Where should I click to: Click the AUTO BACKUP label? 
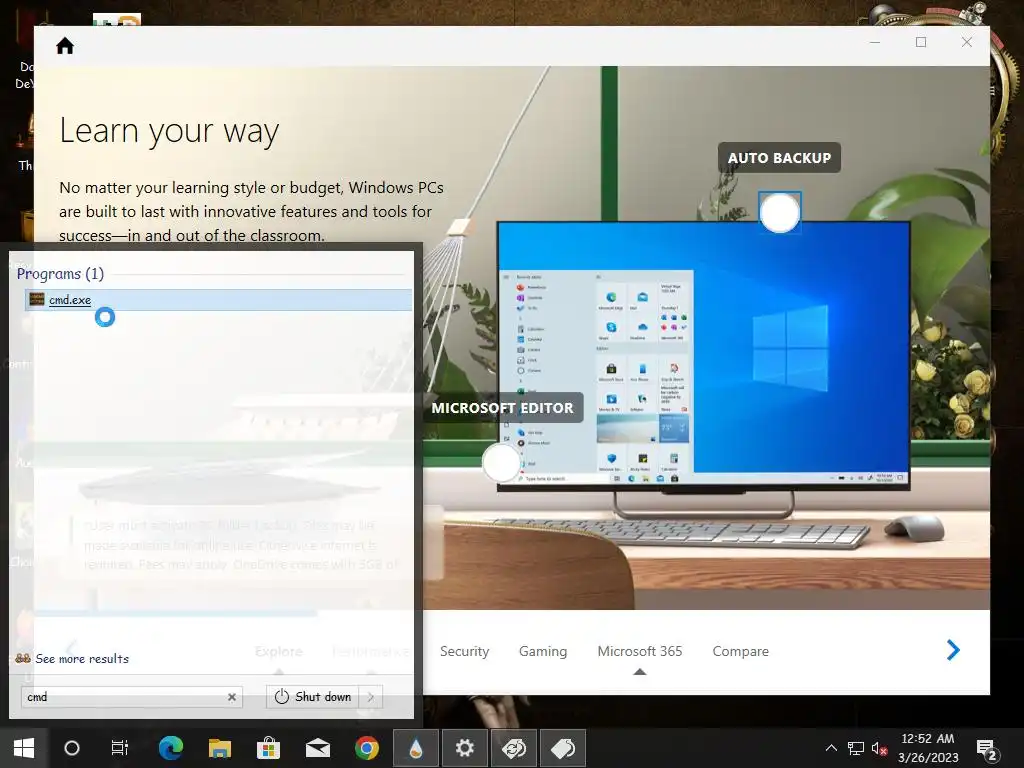pyautogui.click(x=779, y=158)
